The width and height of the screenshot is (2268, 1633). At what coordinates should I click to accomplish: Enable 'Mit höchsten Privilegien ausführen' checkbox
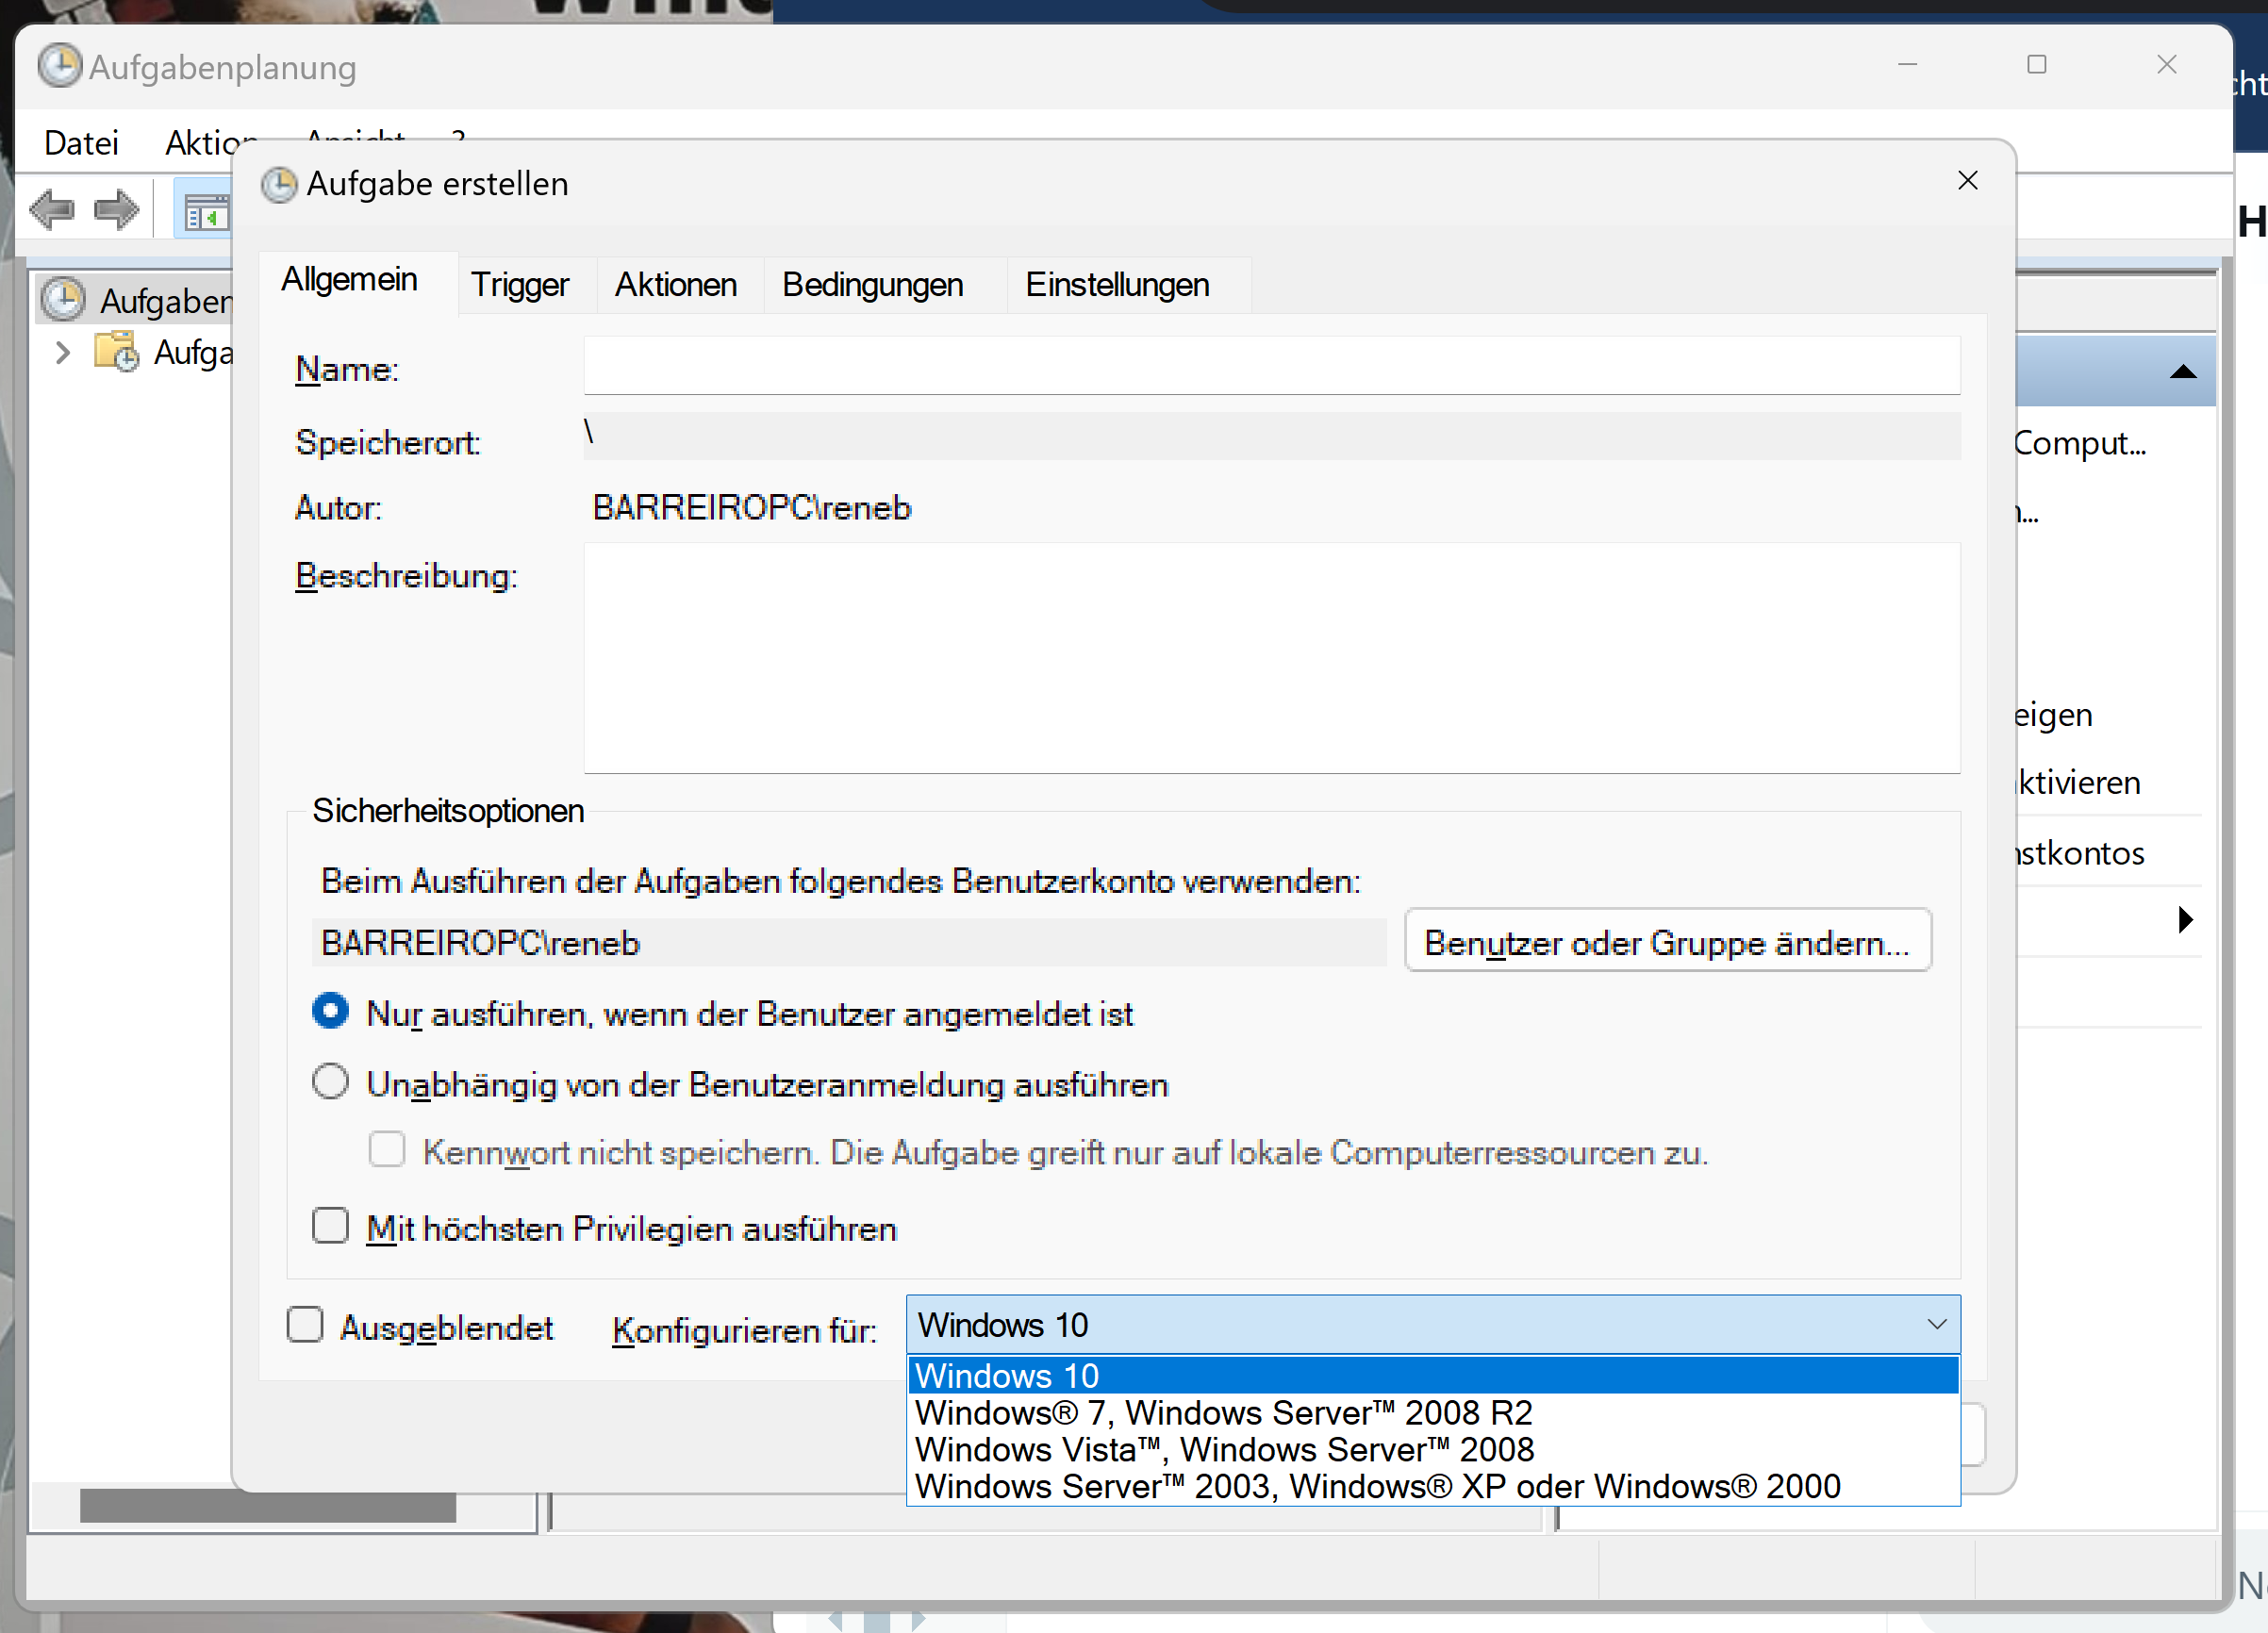pyautogui.click(x=331, y=1226)
